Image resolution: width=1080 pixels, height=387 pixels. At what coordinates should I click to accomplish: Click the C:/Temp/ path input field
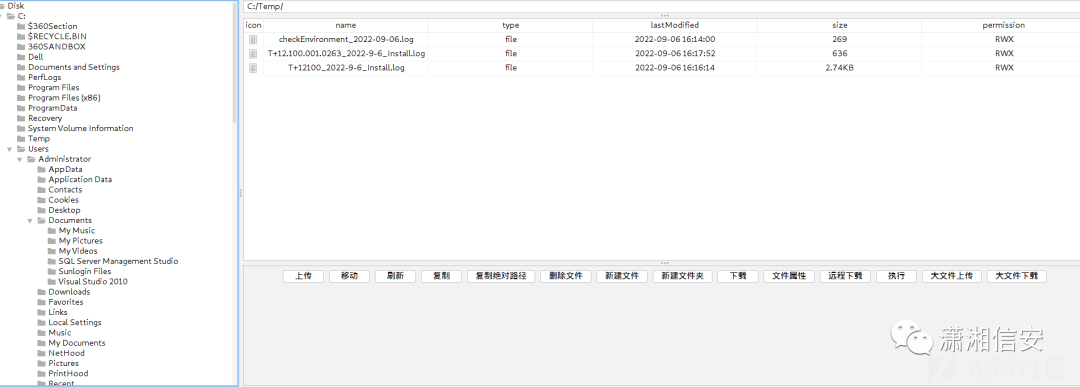(661, 6)
